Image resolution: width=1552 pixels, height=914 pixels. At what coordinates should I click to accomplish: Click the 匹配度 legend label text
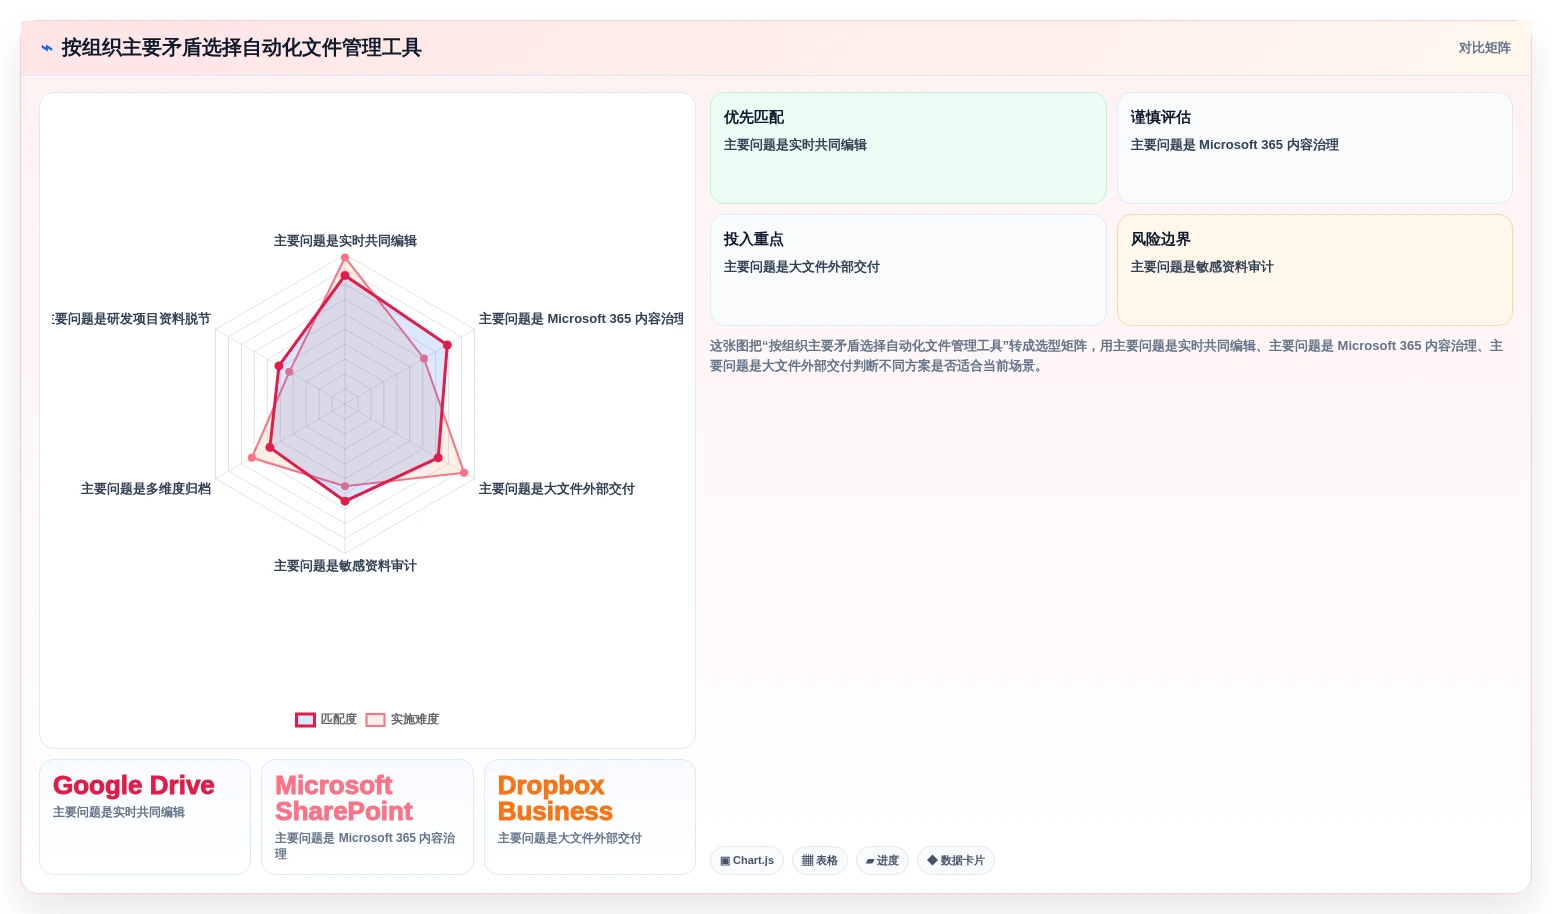339,720
